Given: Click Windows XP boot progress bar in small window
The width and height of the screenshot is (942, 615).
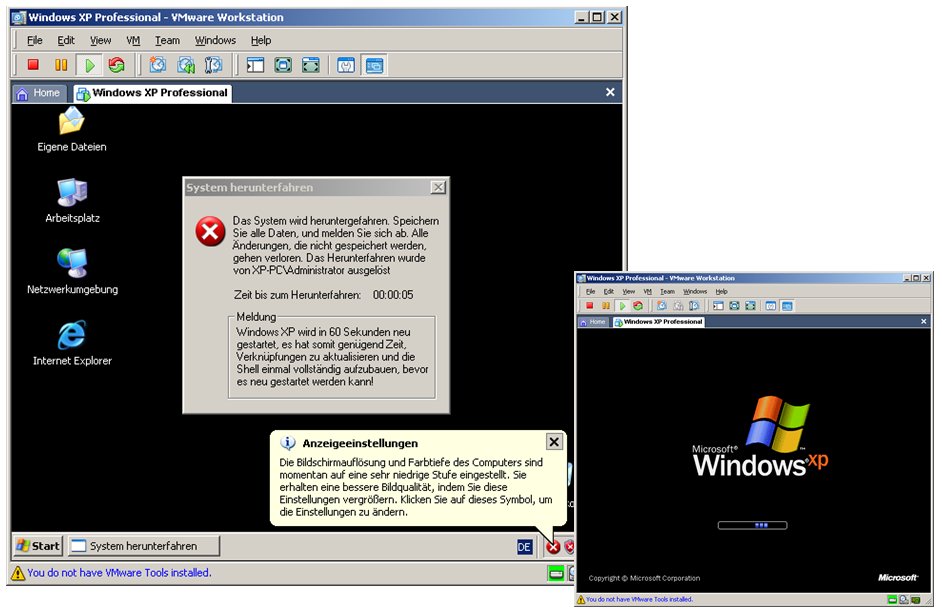Looking at the screenshot, I should click(x=752, y=525).
